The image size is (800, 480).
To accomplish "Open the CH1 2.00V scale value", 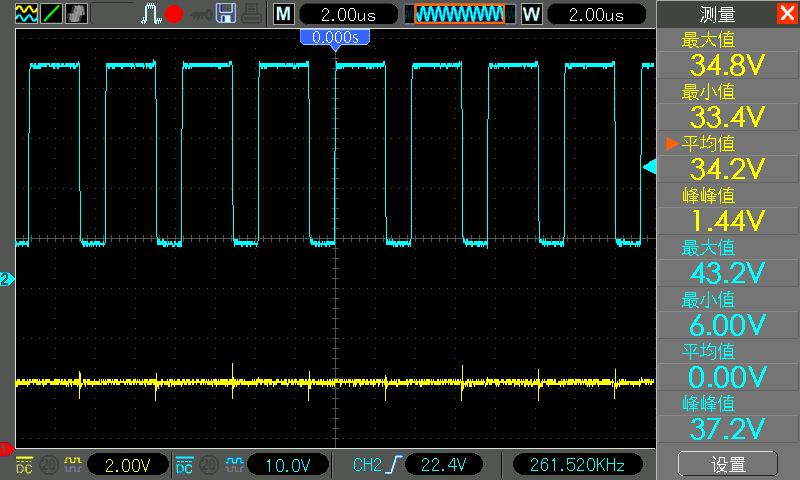I will click(128, 465).
